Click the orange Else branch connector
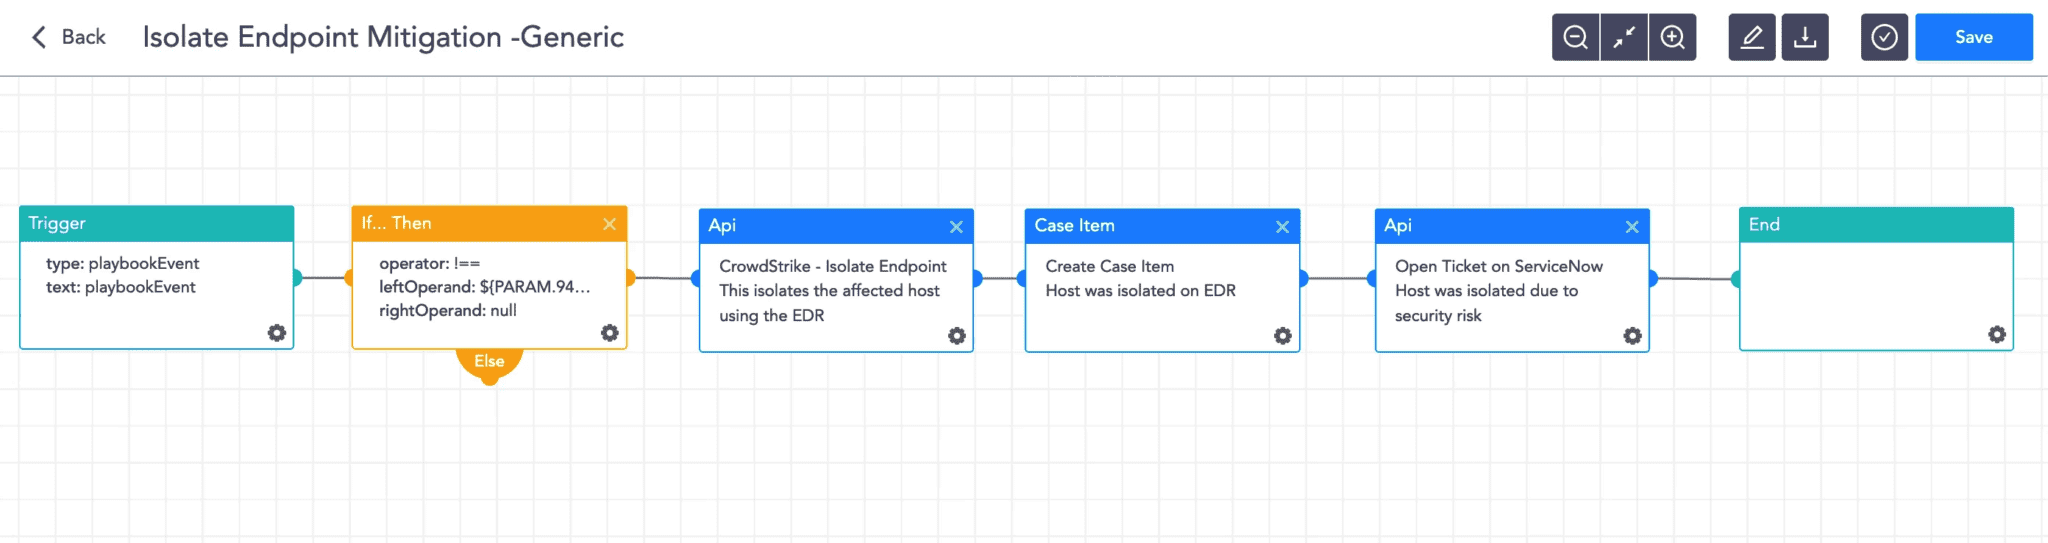The height and width of the screenshot is (543, 2048). click(x=489, y=362)
